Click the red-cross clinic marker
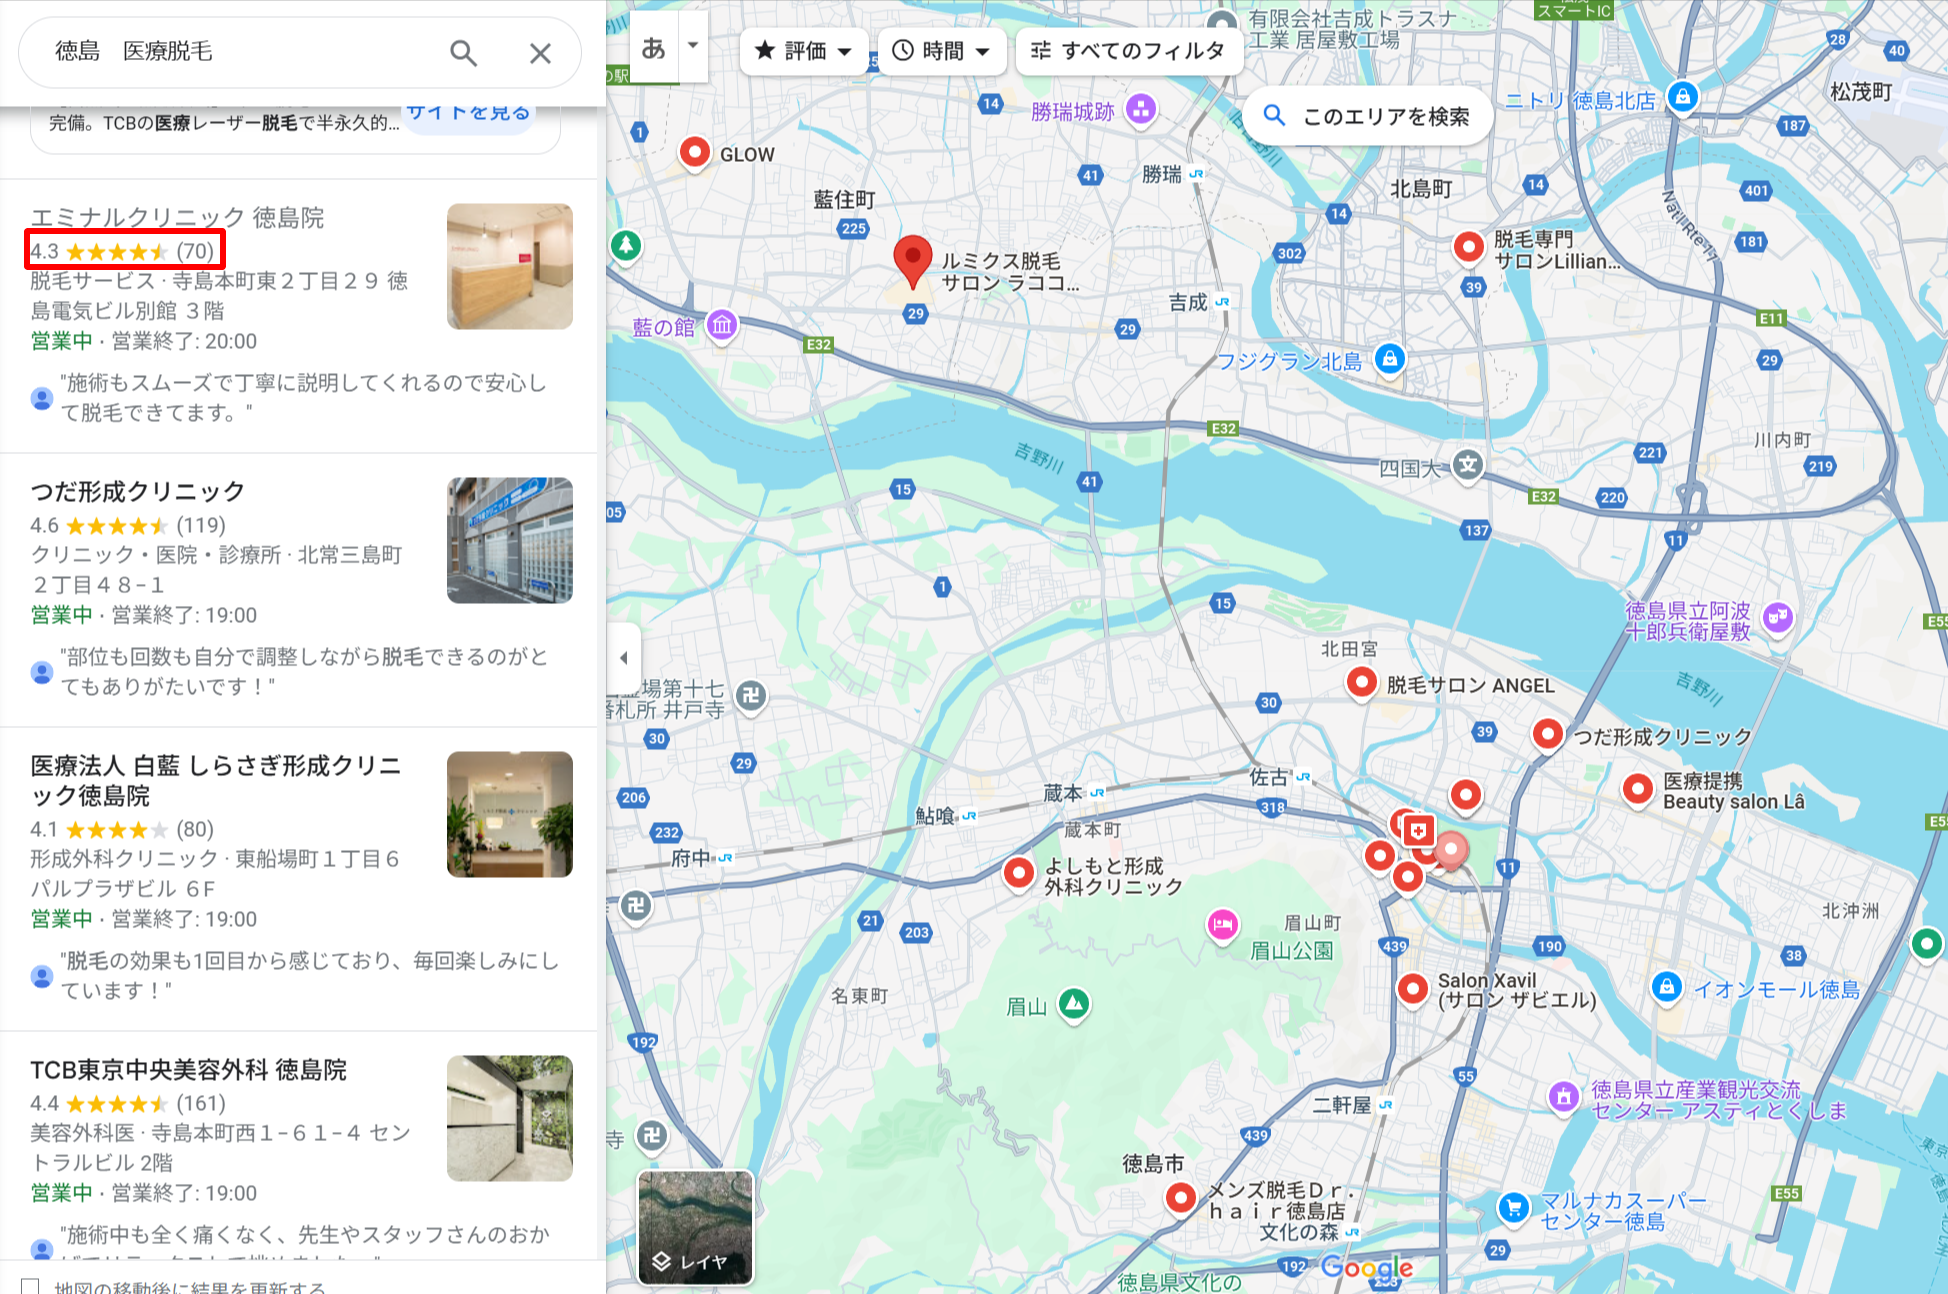This screenshot has height=1294, width=1948. (1418, 830)
